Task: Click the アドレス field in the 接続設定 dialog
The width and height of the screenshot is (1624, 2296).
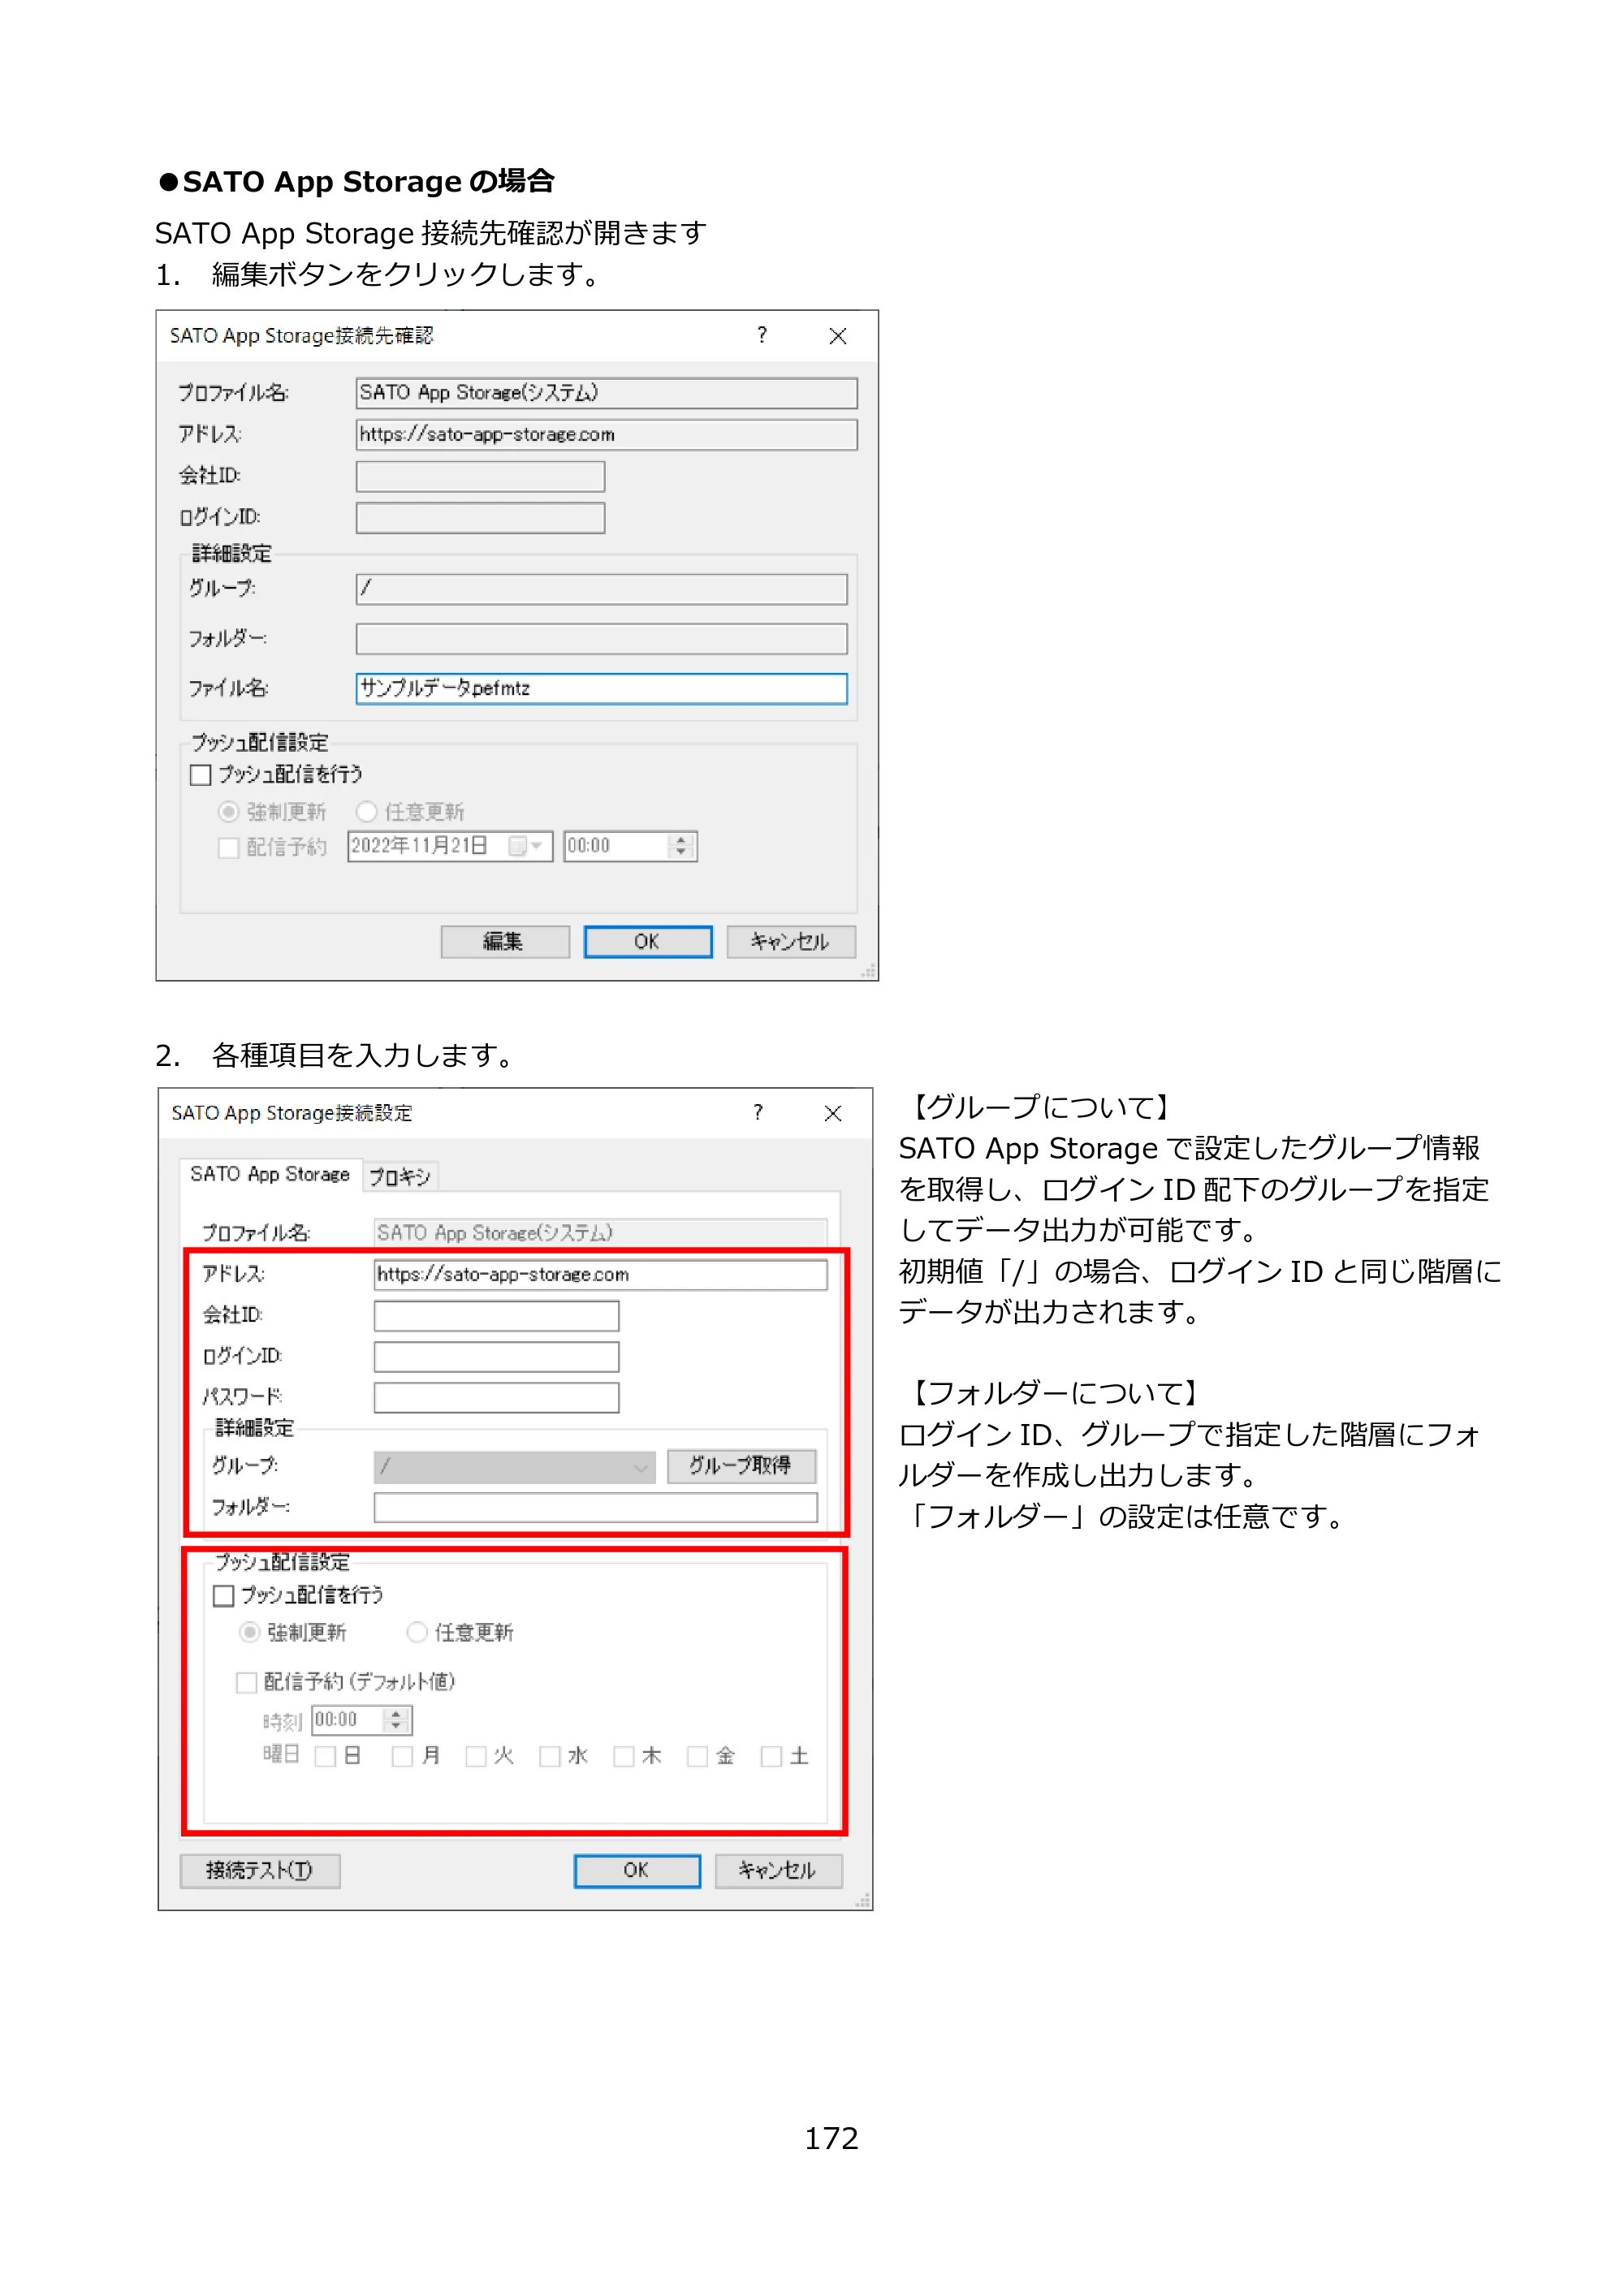Action: coord(600,1274)
